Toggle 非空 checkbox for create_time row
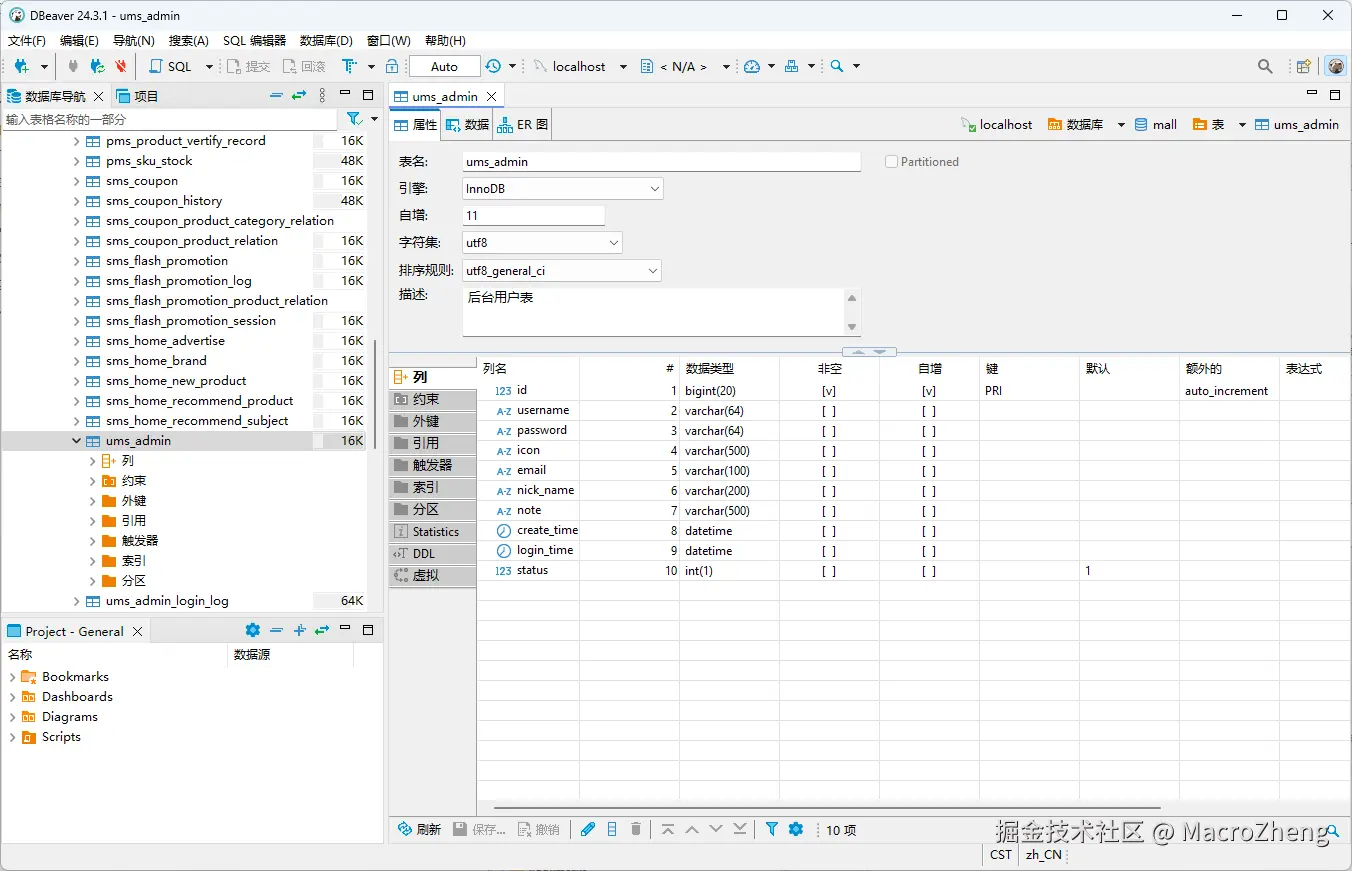Screen dimensions: 1352x871 coord(828,531)
